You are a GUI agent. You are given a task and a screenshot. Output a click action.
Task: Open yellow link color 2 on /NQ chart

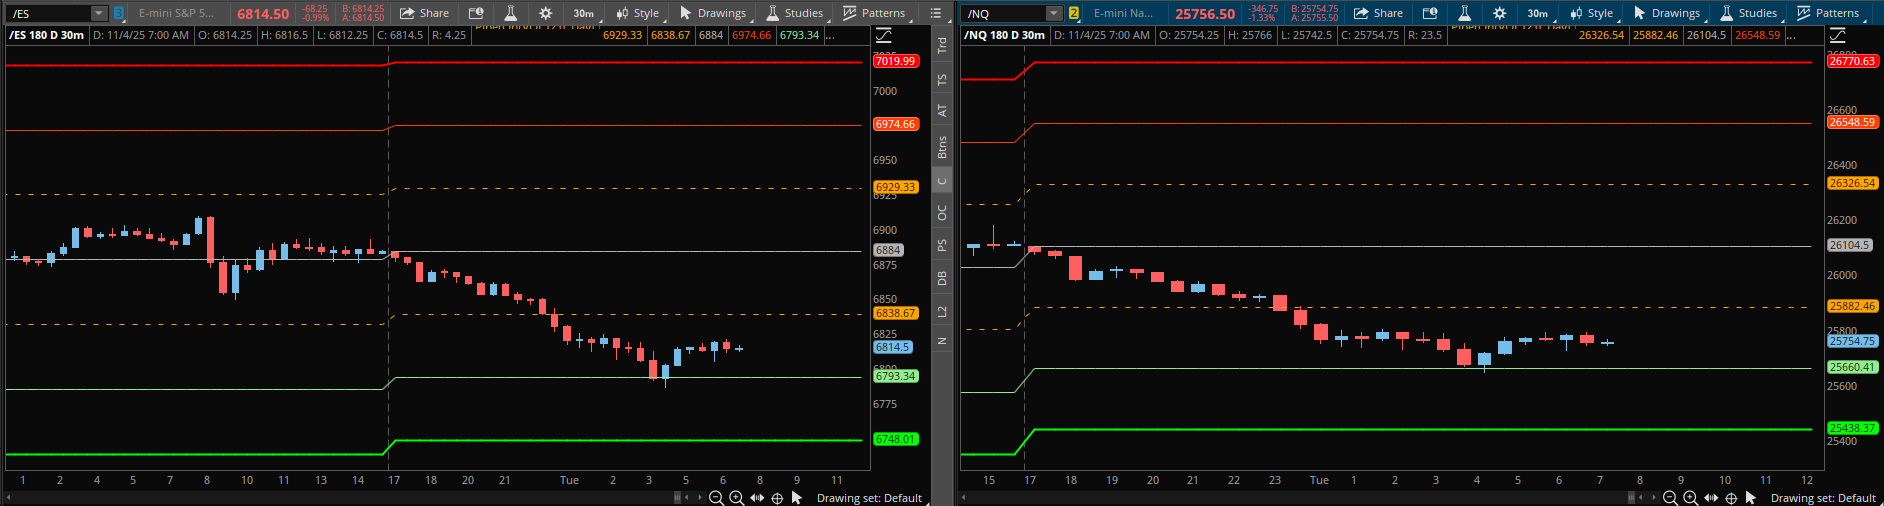pyautogui.click(x=1074, y=13)
